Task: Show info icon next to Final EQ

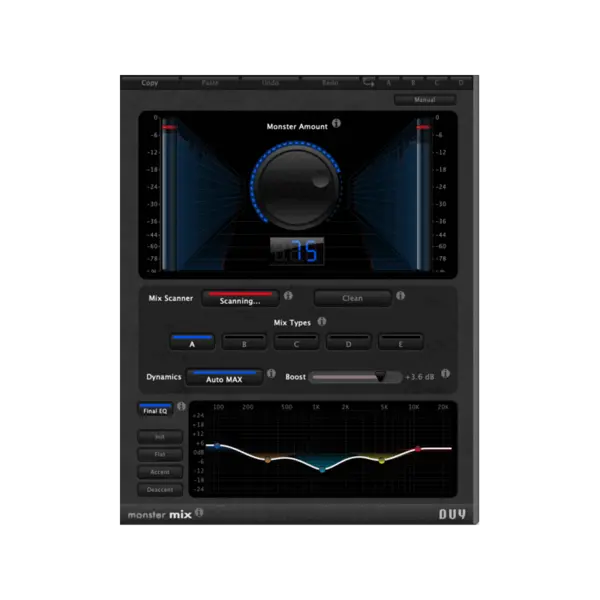Action: (x=181, y=406)
